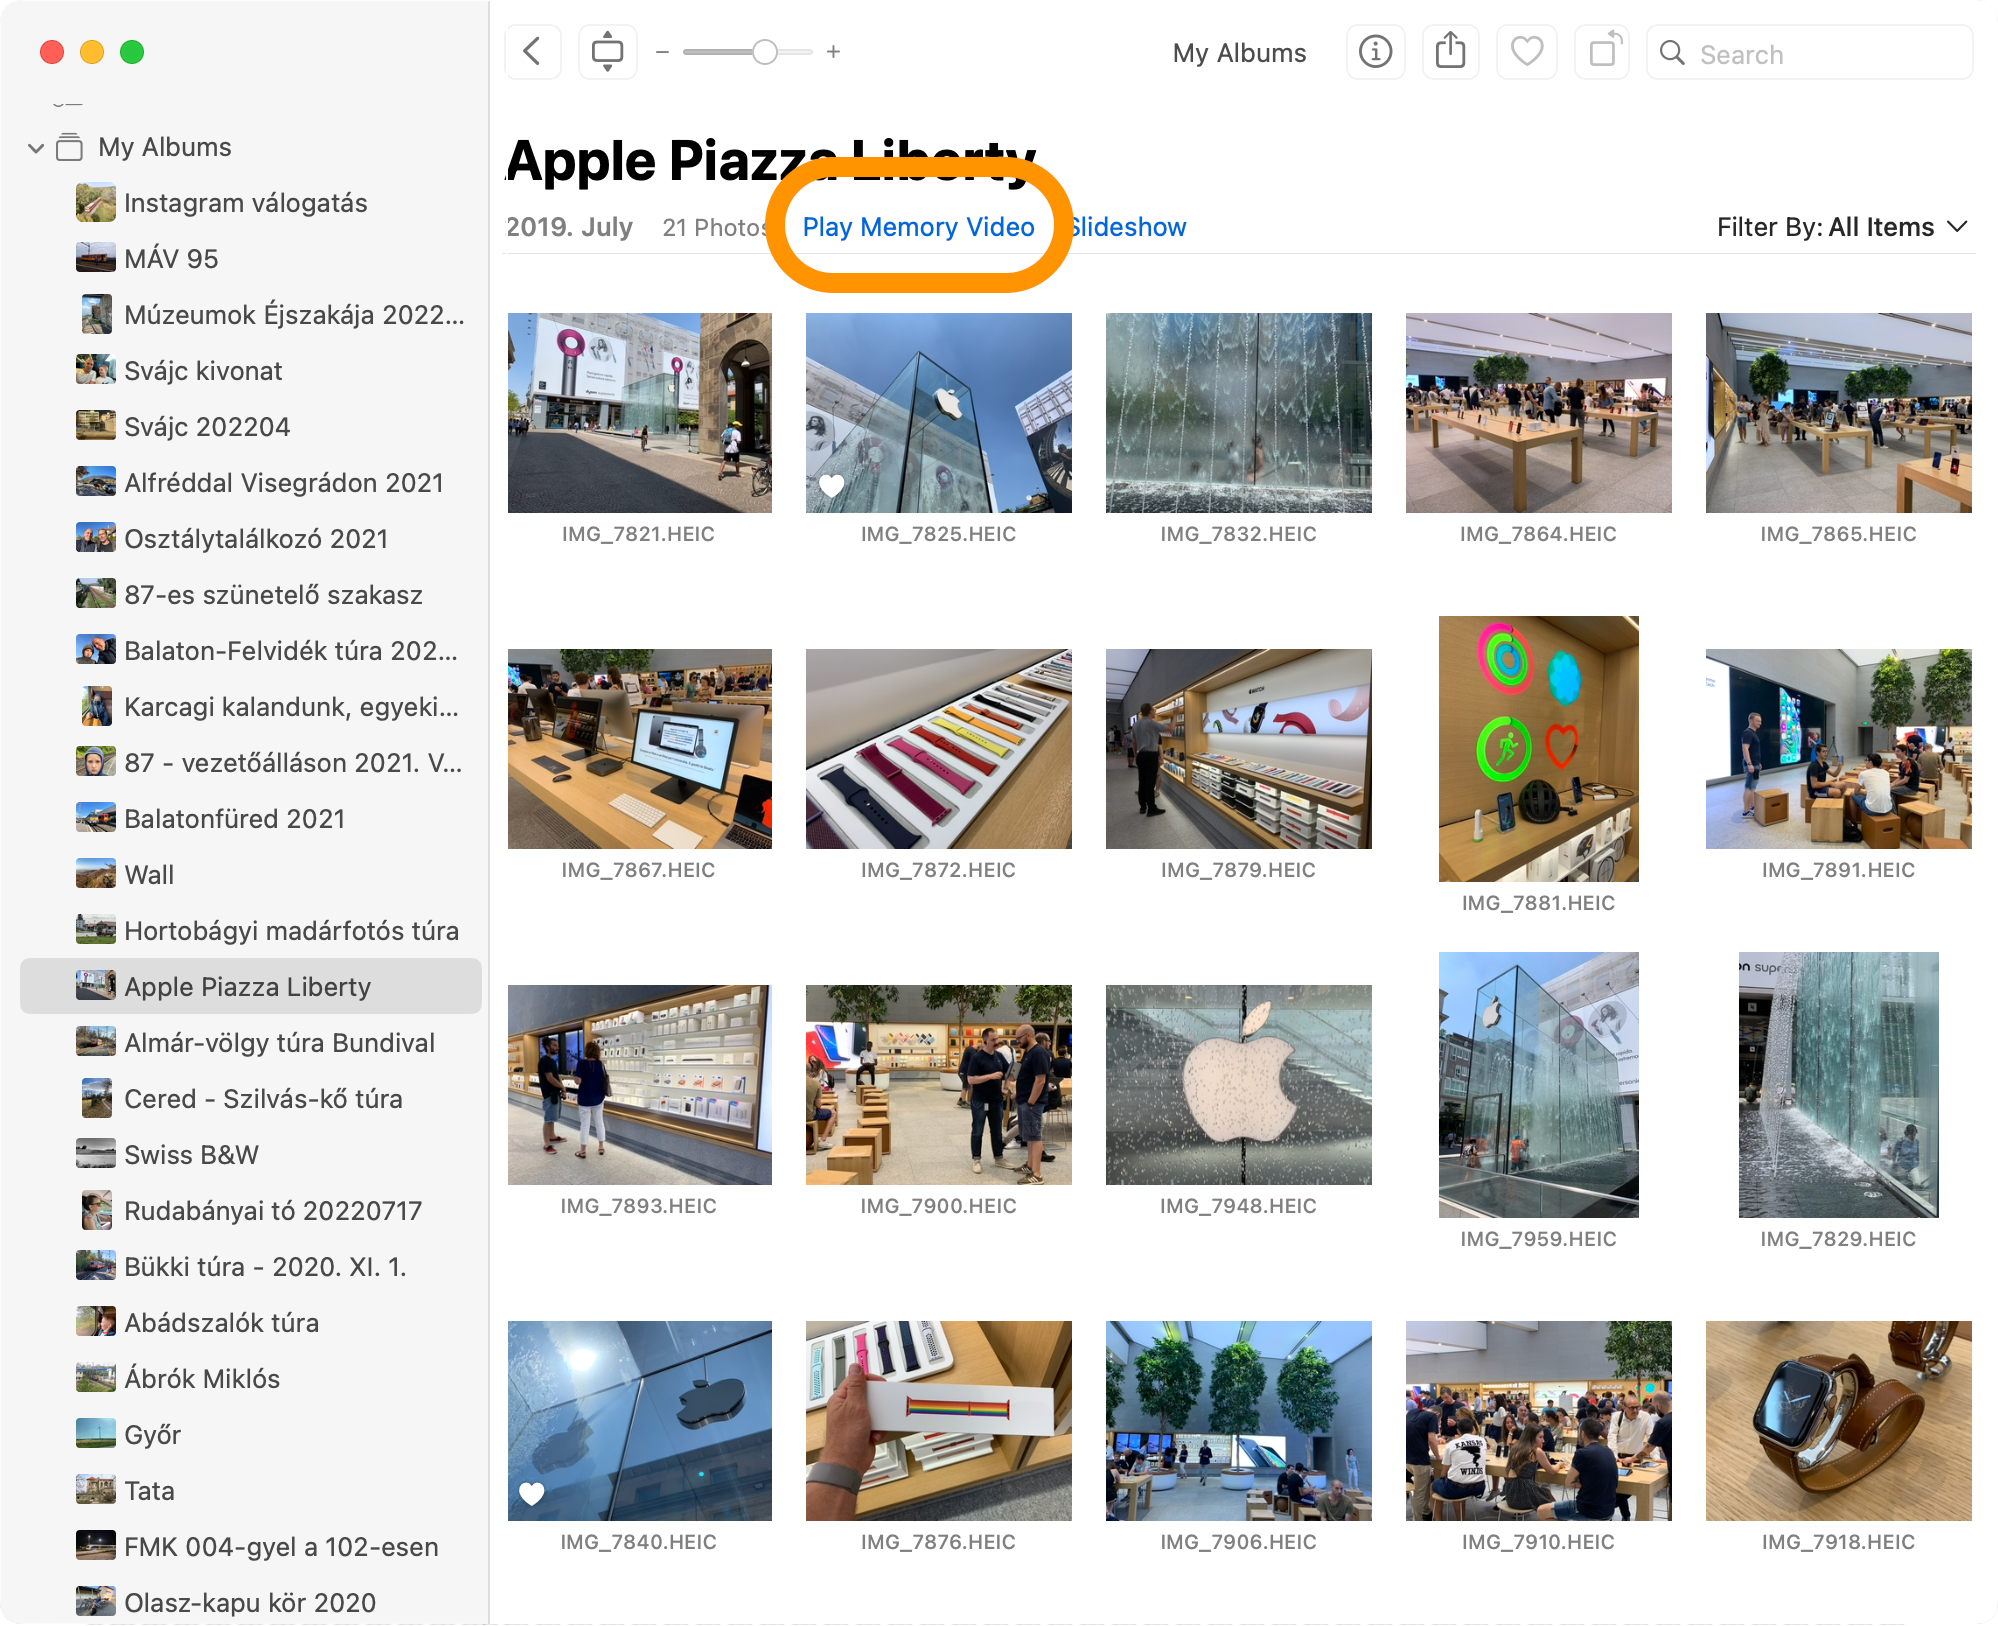1998x1626 pixels.
Task: Select photo IMG_7867.HEIC thumbnail
Action: coord(640,749)
